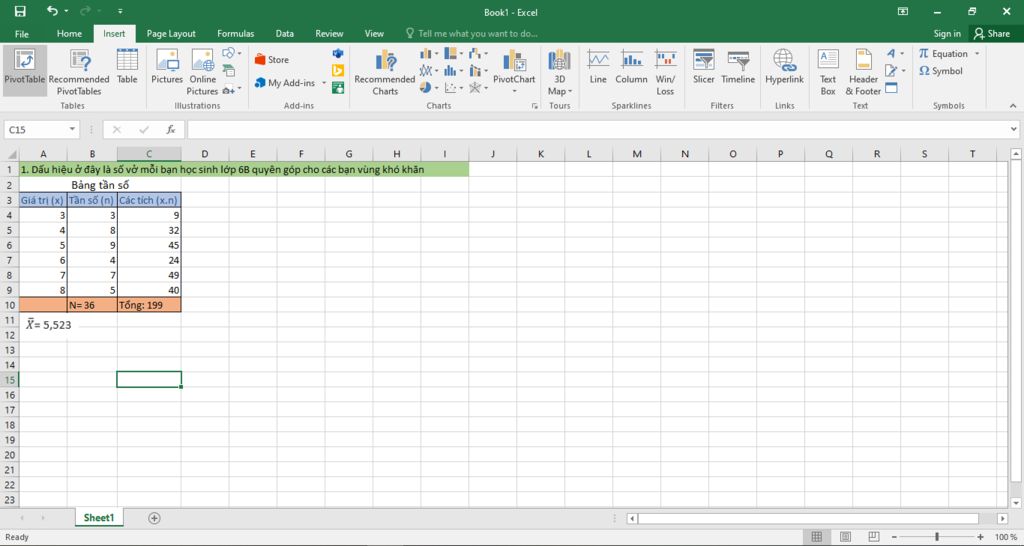This screenshot has height=546, width=1024.
Task: Open the 3D Map dropdown
Action: 560,72
